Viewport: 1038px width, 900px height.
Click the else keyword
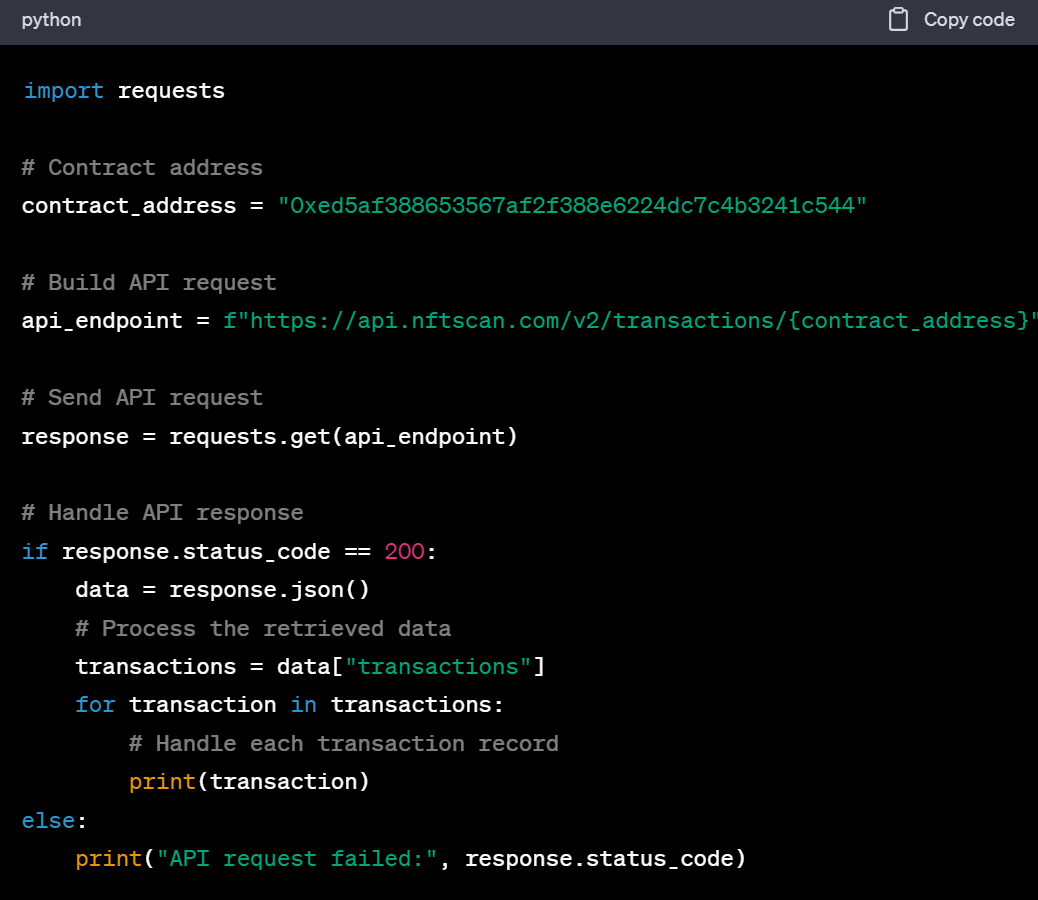click(x=48, y=820)
